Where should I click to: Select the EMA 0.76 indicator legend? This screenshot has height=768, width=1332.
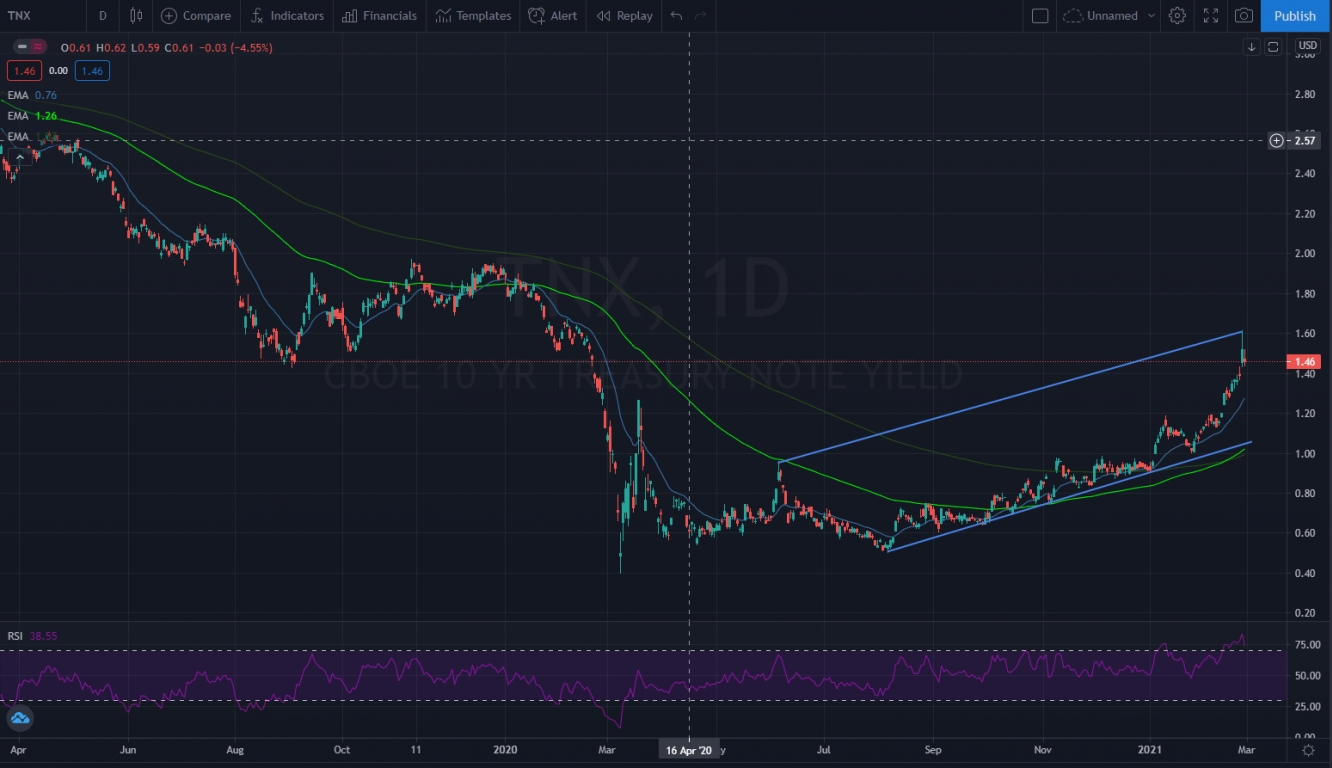32,95
